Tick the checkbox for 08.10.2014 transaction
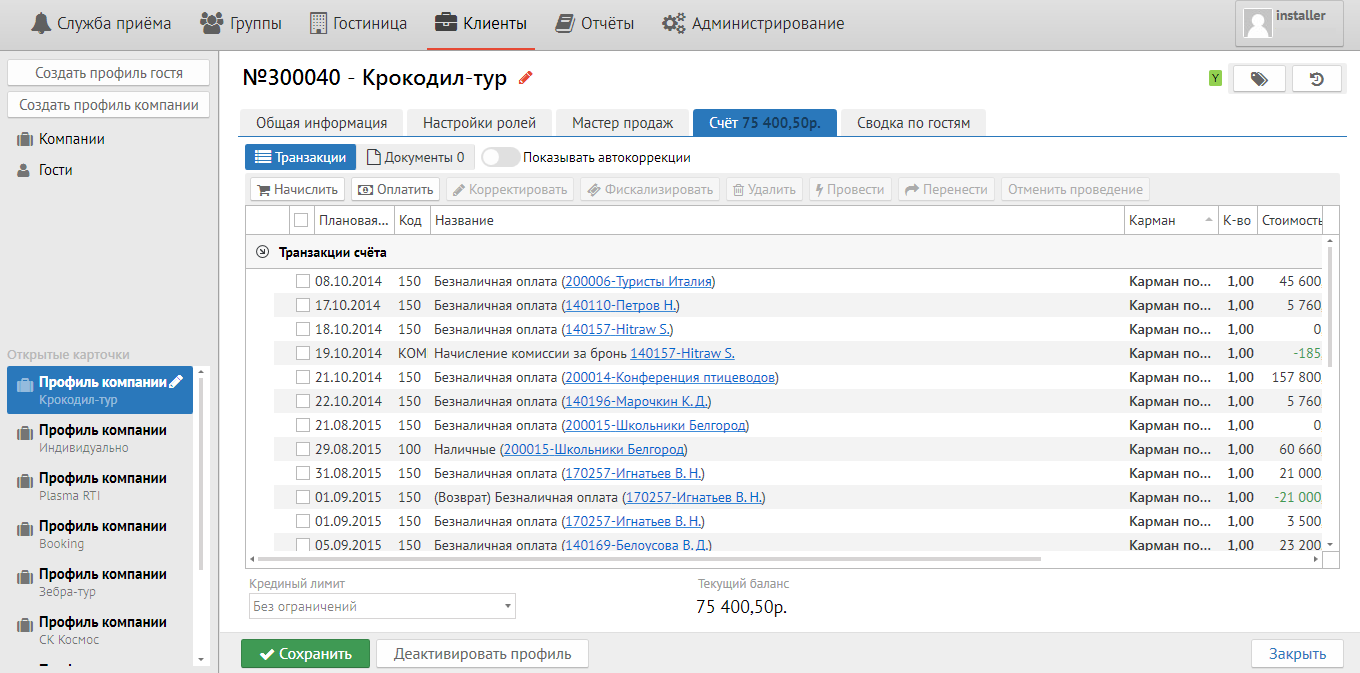Screen dimensions: 1360x673 coord(303,281)
